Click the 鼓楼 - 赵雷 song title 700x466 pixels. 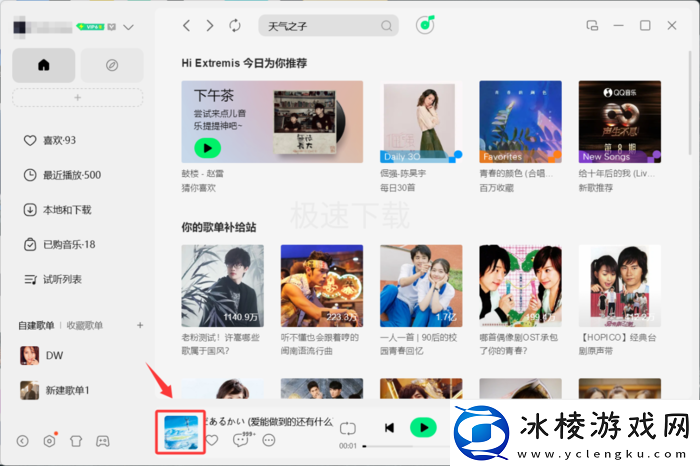(x=203, y=174)
